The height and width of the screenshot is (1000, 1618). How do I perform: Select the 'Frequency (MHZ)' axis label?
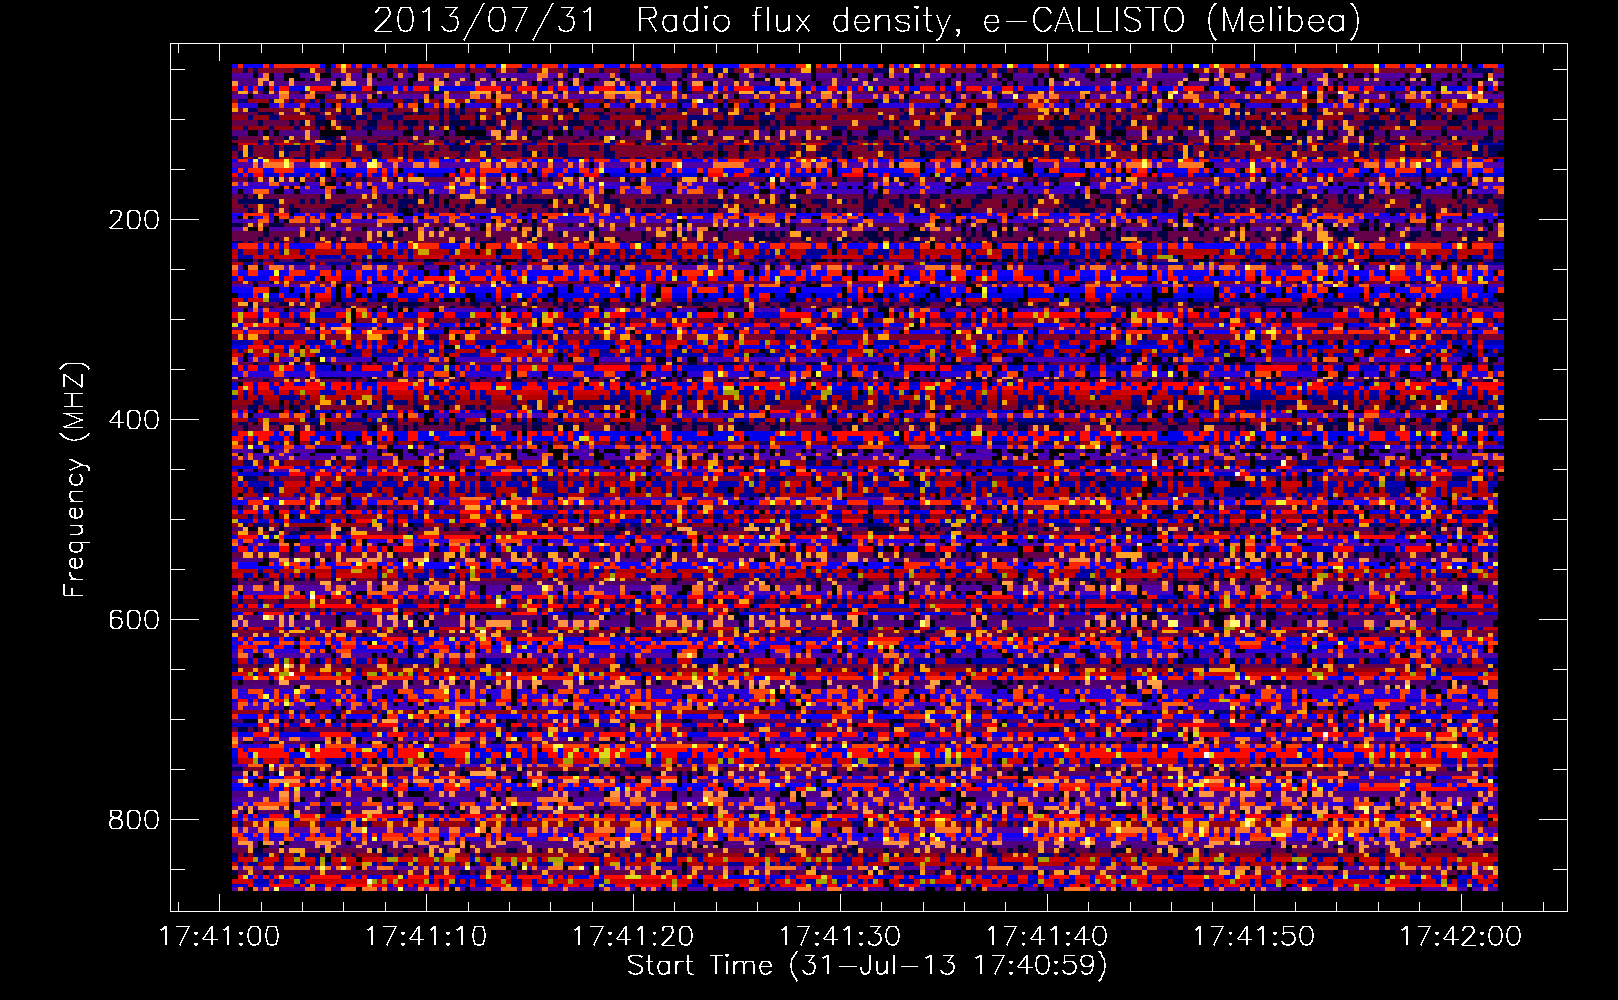click(75, 479)
